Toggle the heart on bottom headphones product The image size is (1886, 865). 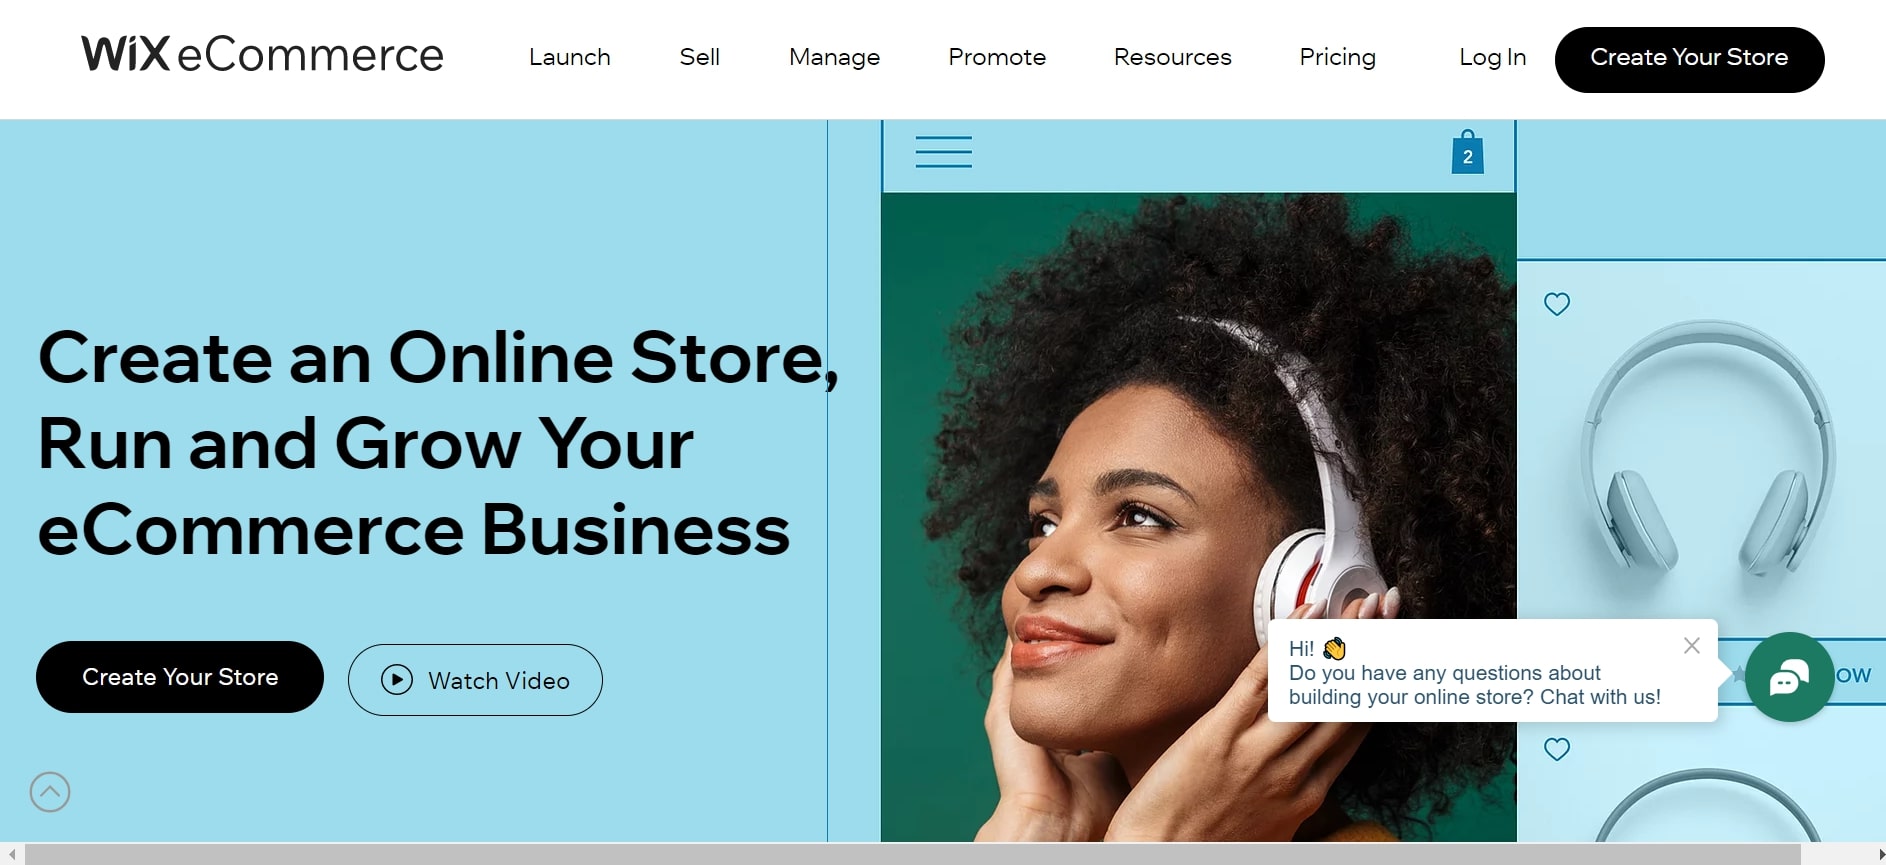[x=1557, y=749]
